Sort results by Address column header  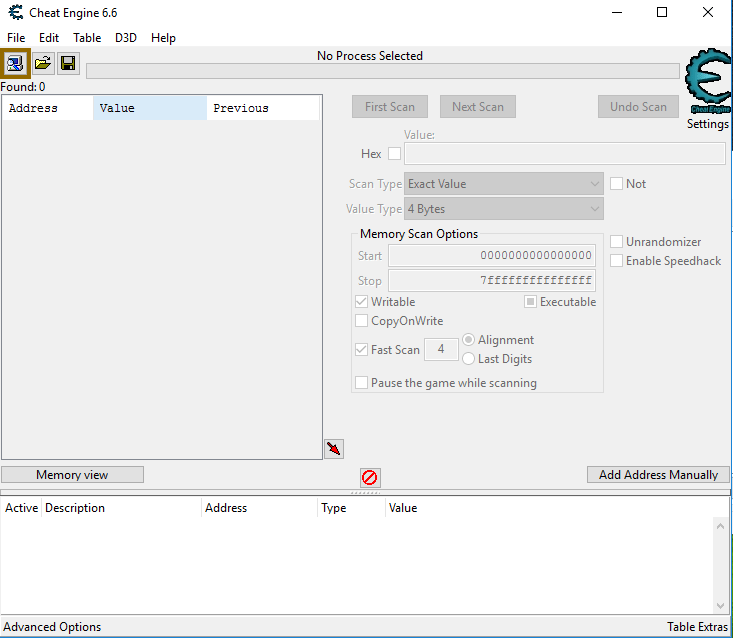(x=48, y=108)
